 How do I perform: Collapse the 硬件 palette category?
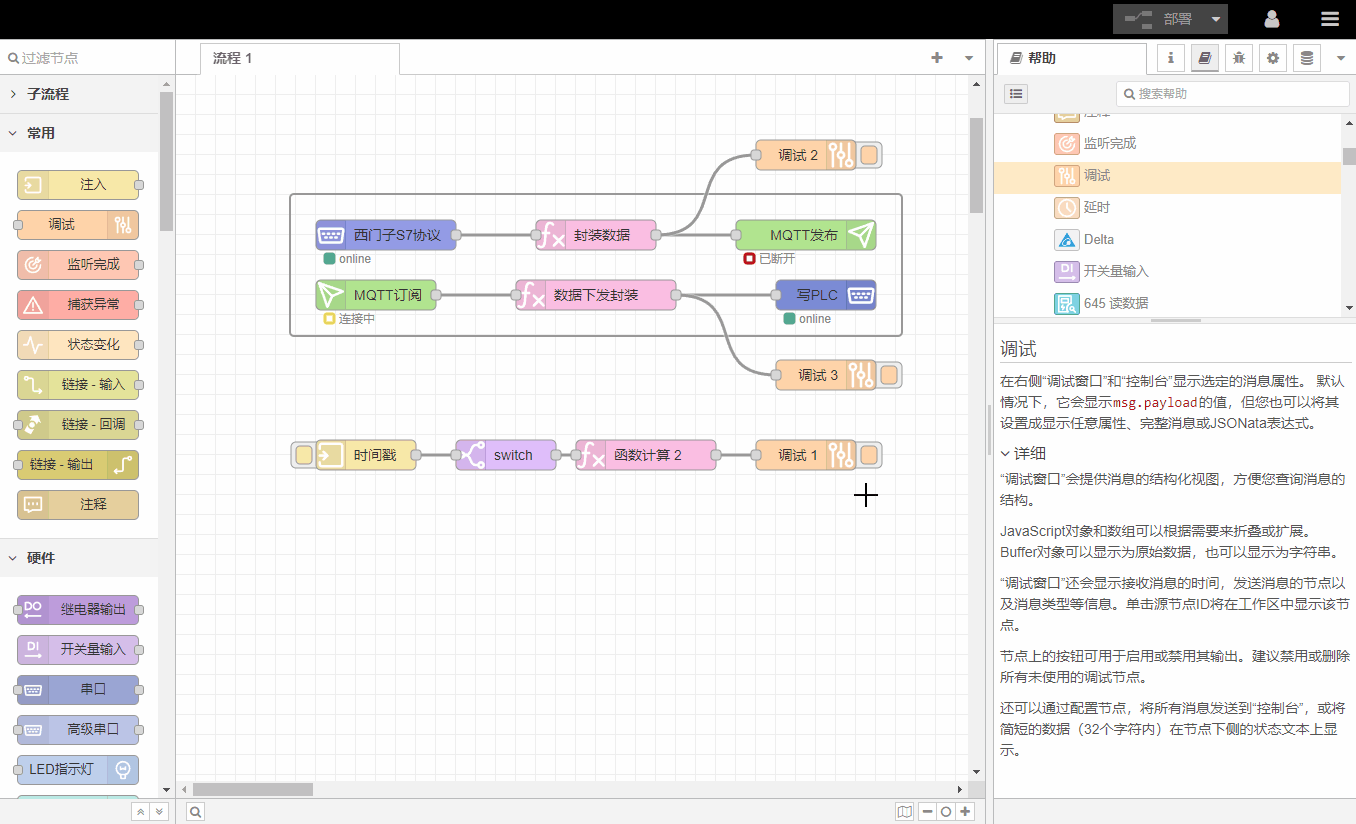[14, 558]
